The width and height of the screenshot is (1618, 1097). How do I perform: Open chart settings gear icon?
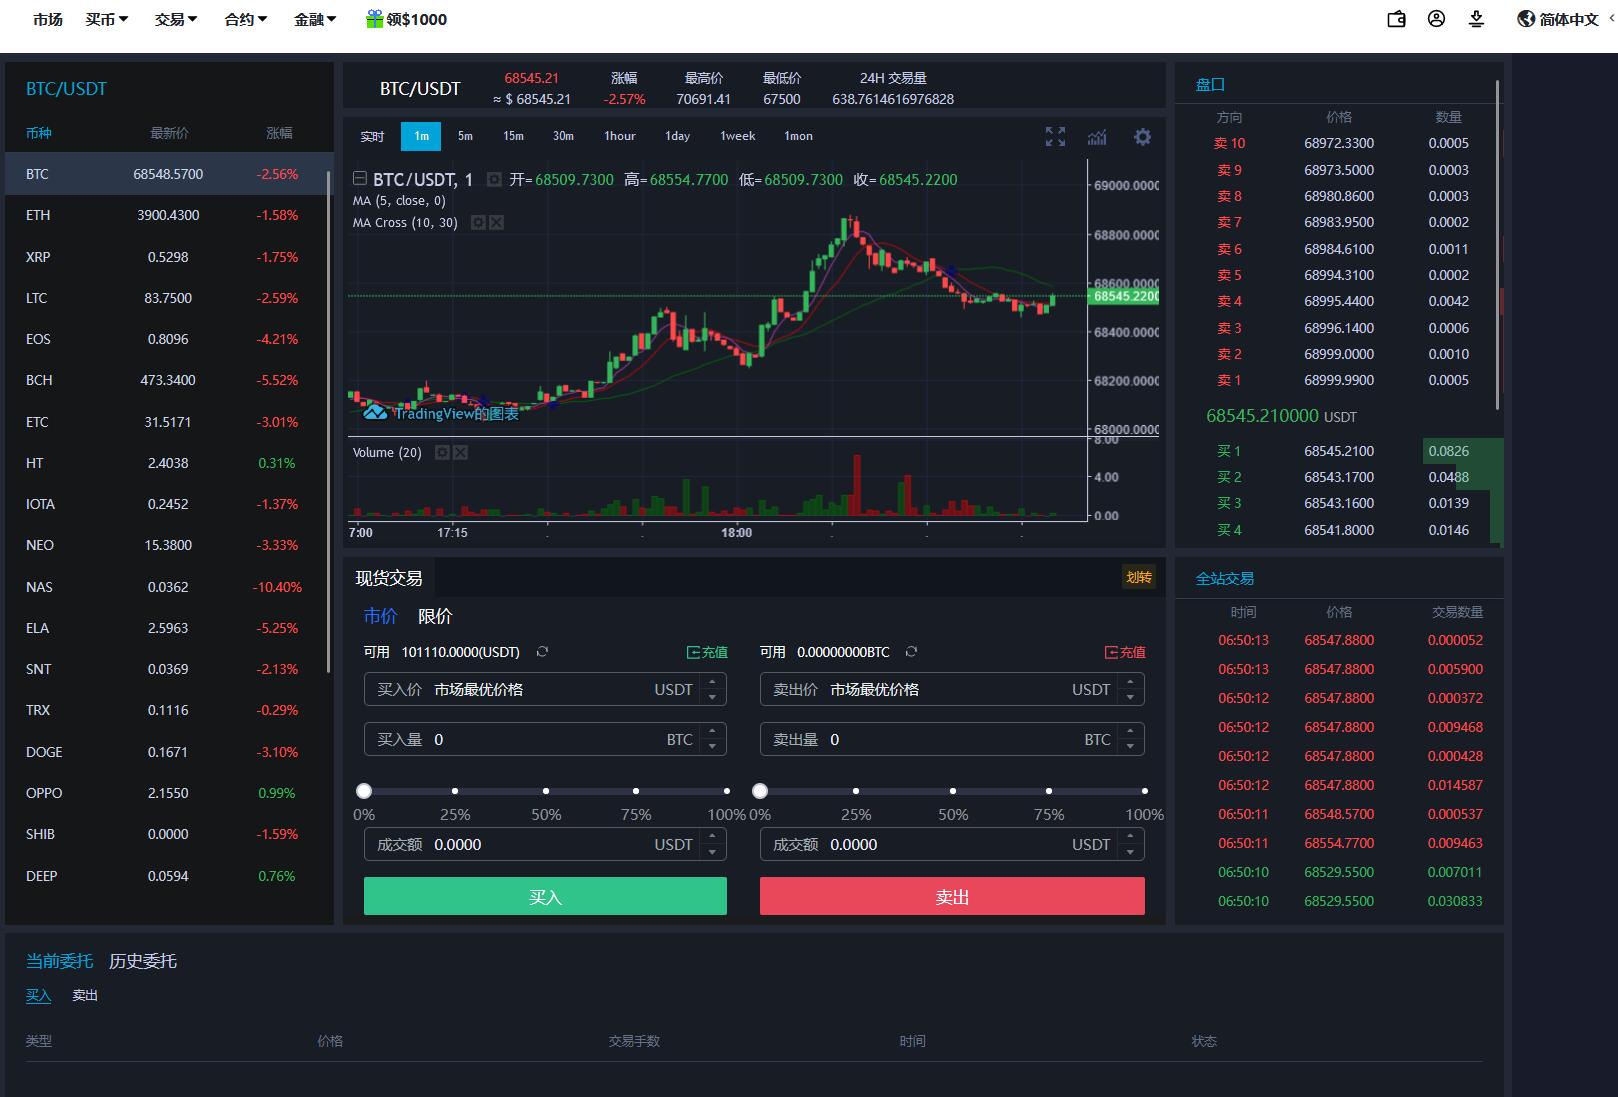tap(1142, 137)
